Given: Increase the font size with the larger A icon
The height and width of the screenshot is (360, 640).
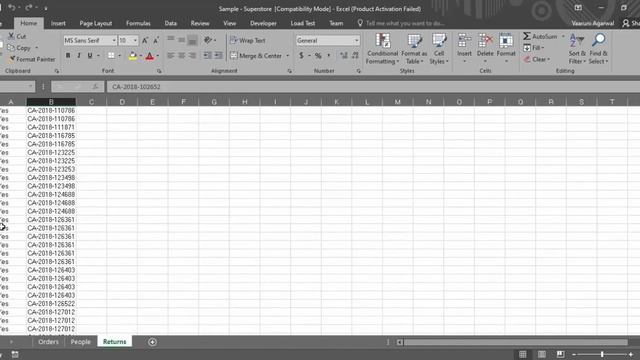Looking at the screenshot, I should 145,40.
